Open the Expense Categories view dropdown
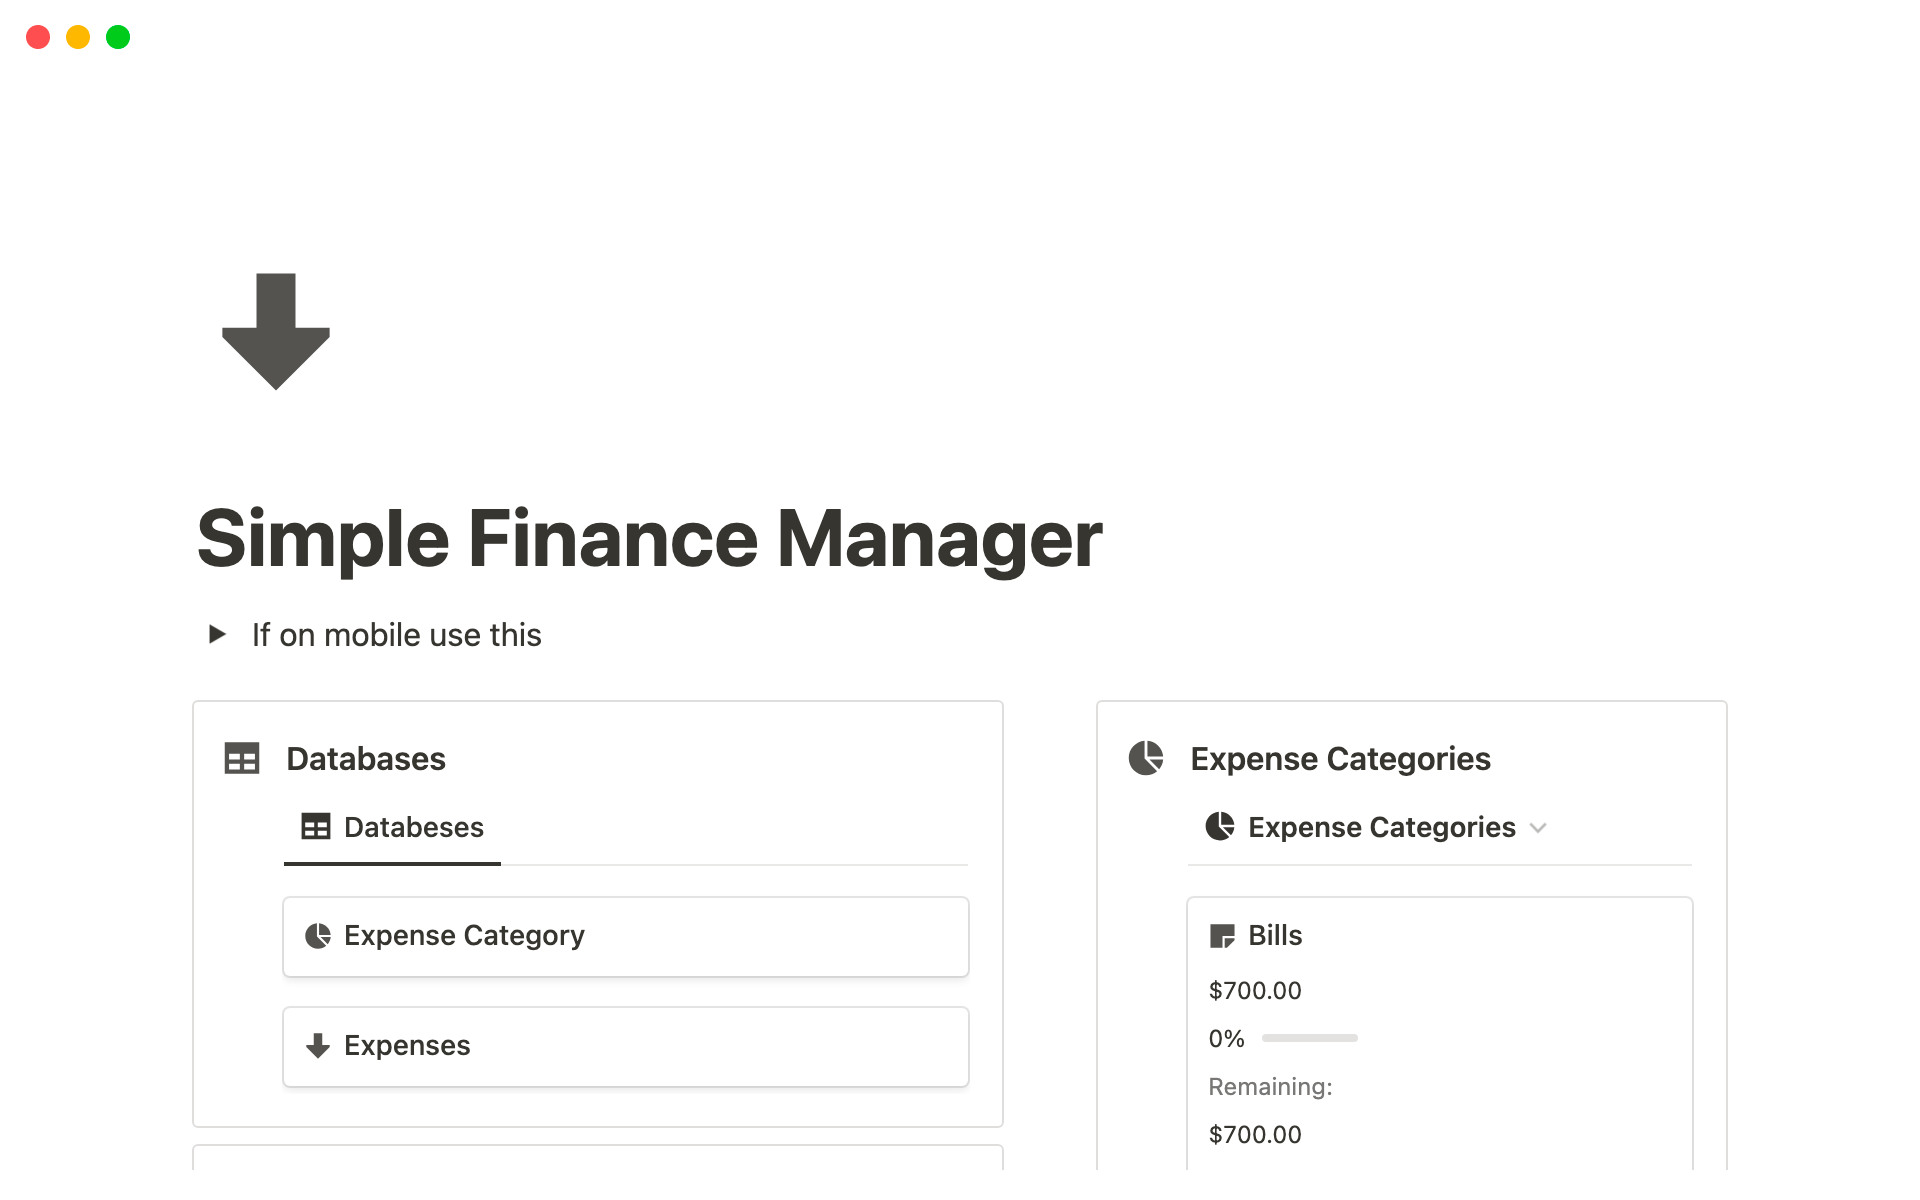The height and width of the screenshot is (1200, 1920). [x=1540, y=828]
